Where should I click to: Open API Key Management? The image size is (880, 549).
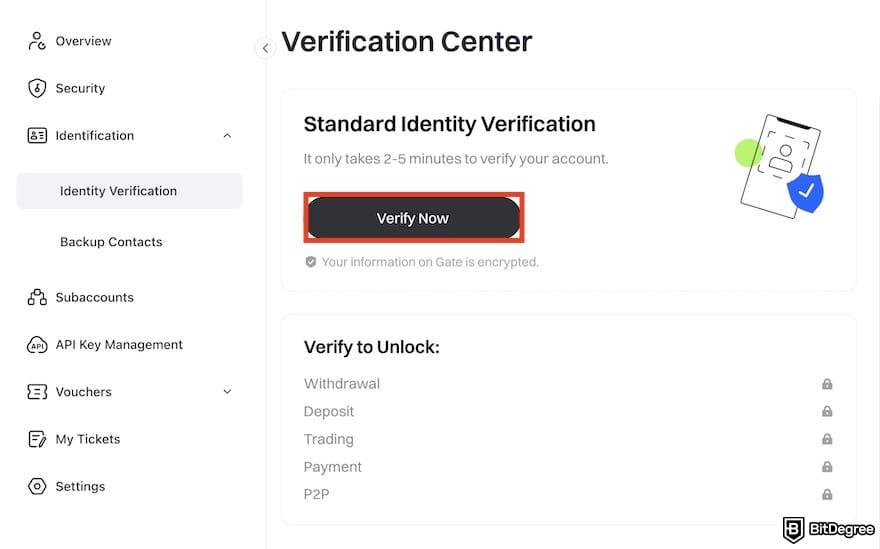119,345
